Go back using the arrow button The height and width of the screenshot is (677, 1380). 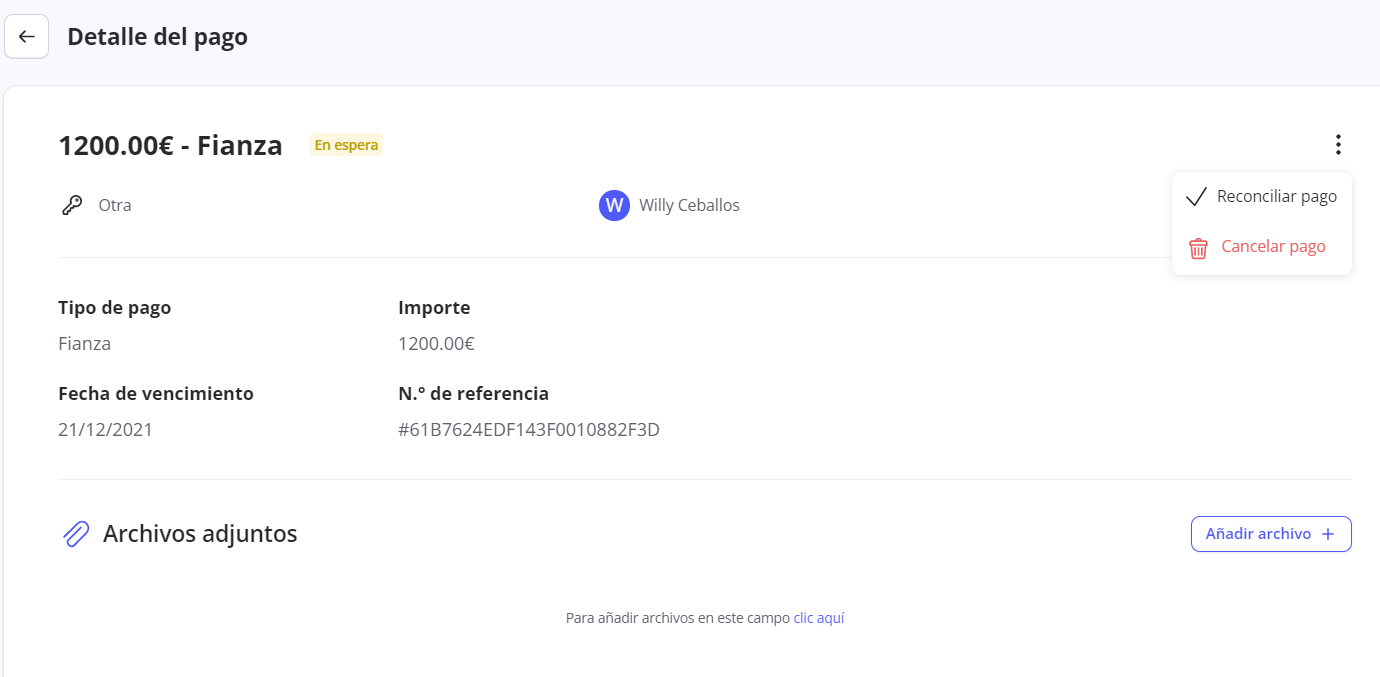(27, 37)
